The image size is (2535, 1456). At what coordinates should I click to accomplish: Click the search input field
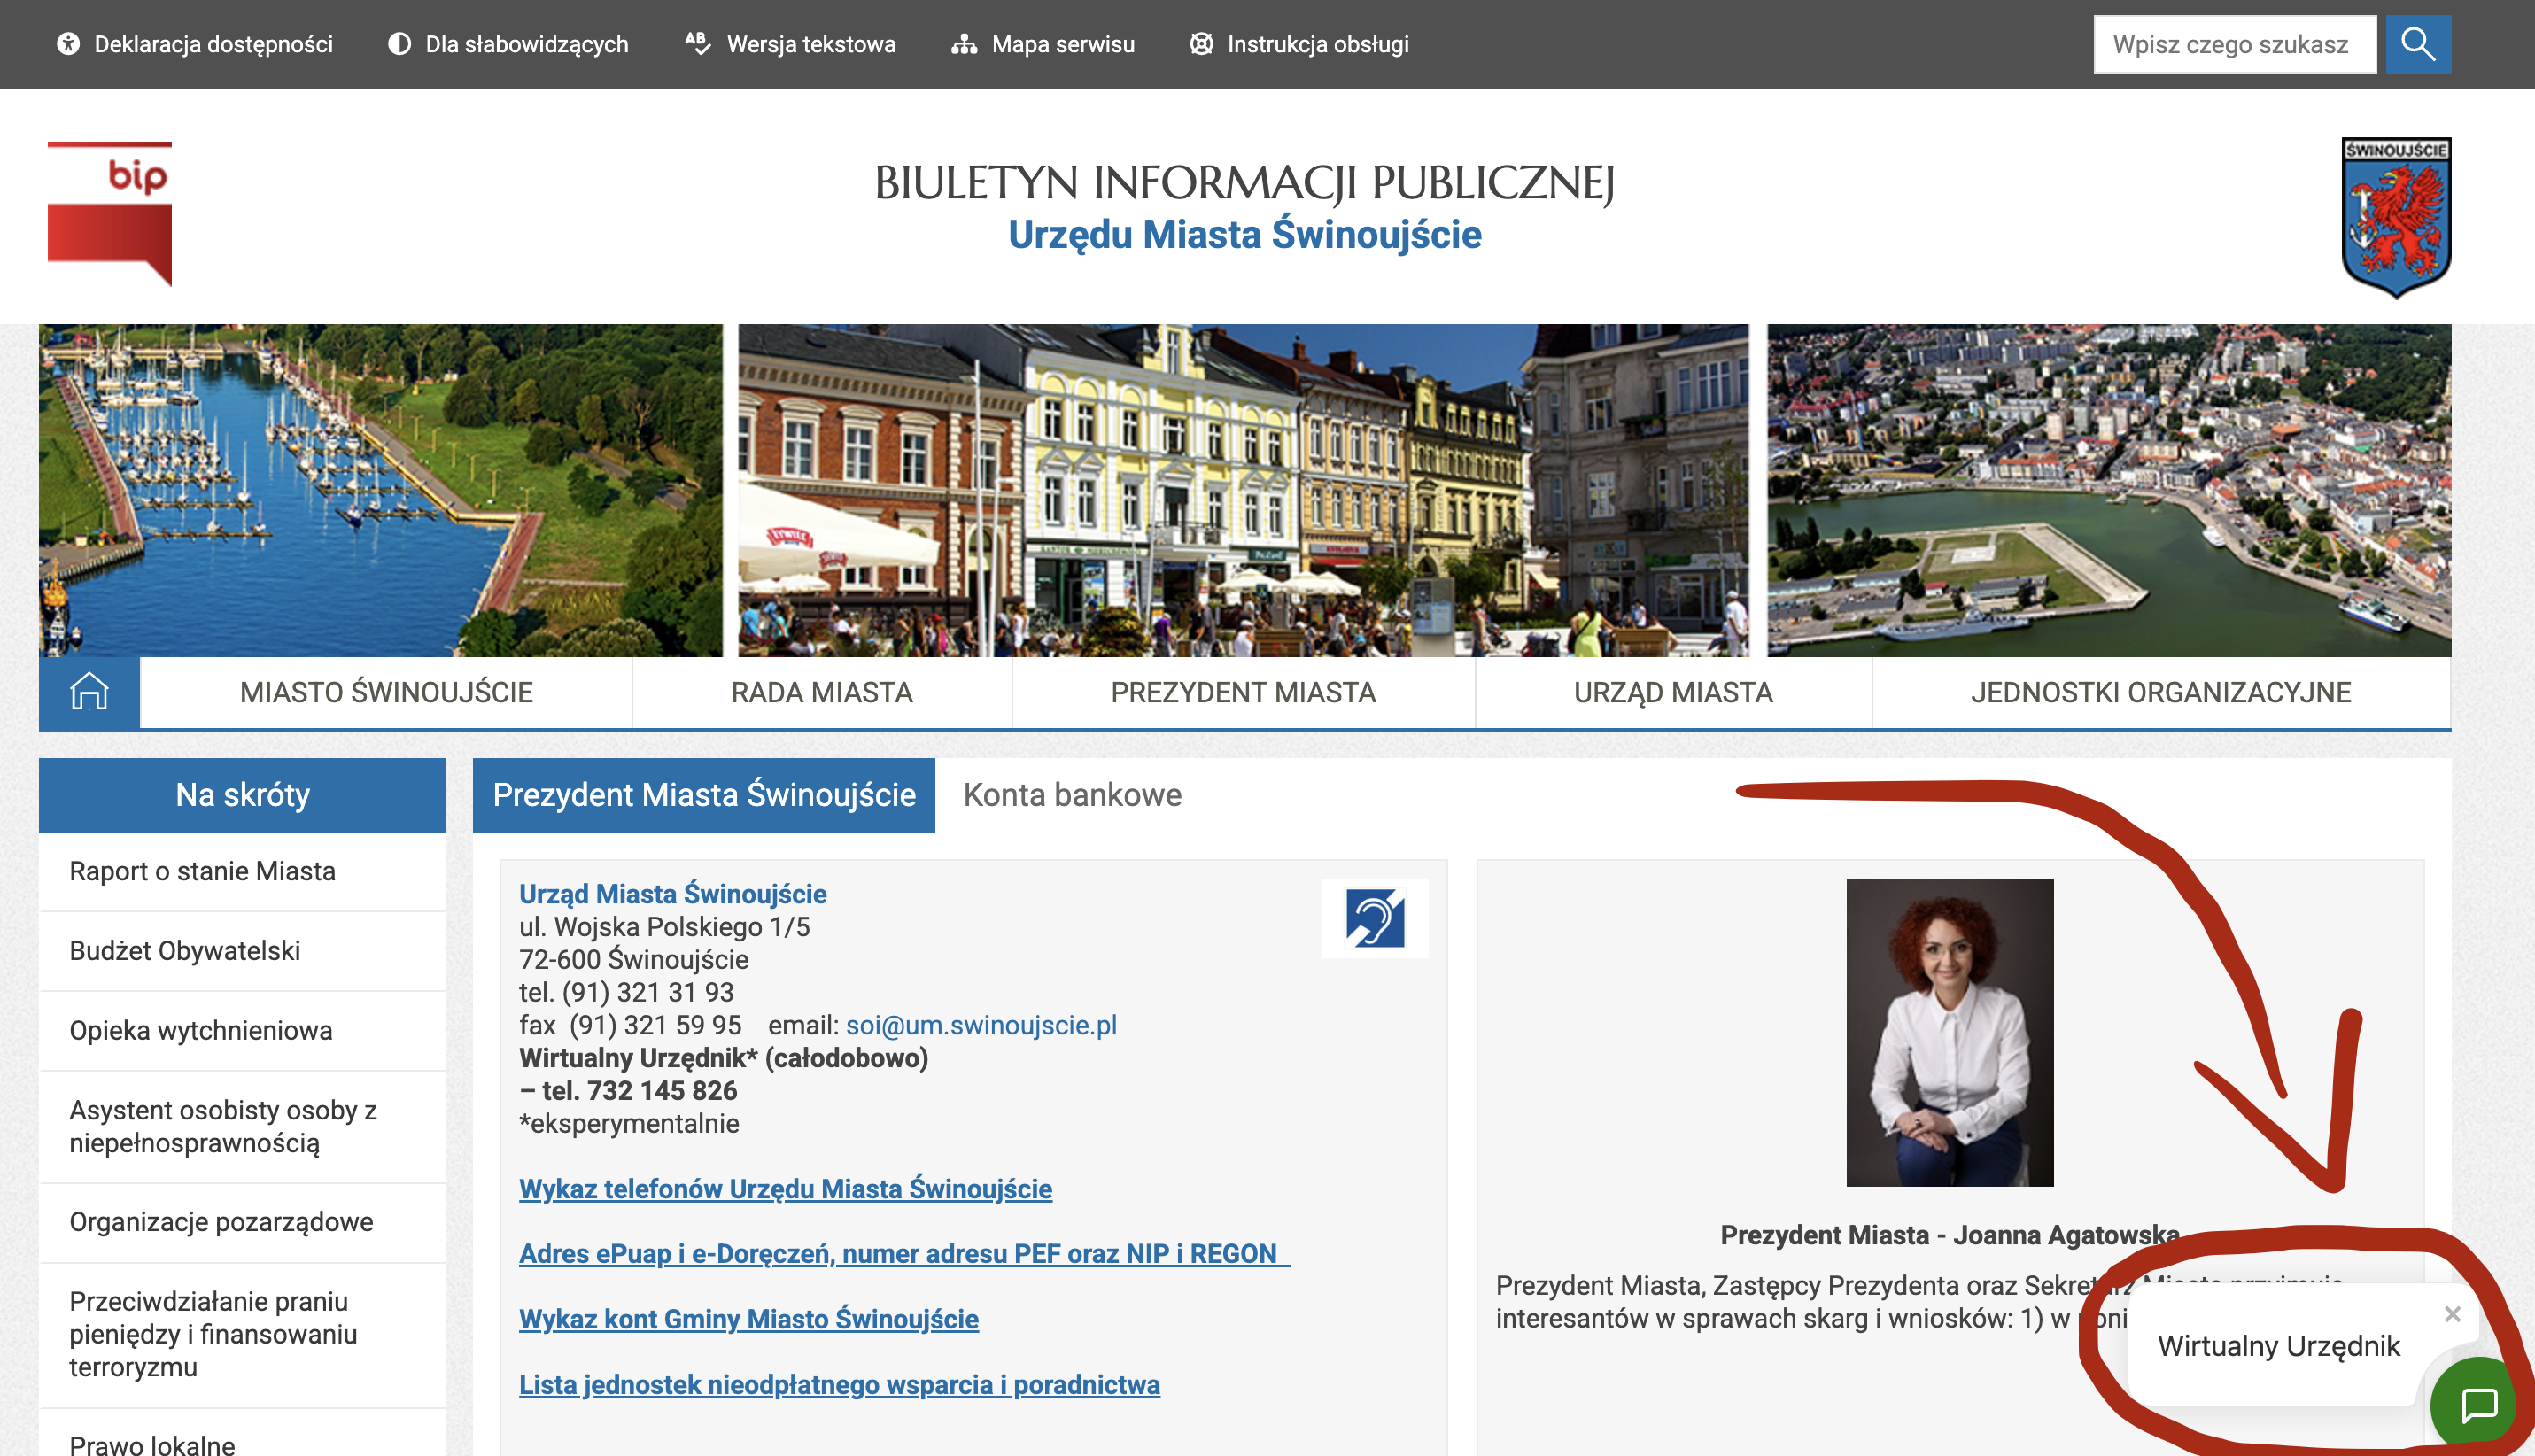(x=2233, y=44)
